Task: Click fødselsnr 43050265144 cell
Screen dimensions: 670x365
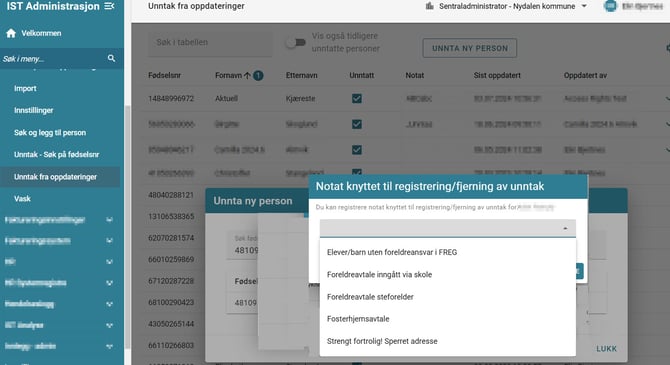Action: click(x=171, y=324)
